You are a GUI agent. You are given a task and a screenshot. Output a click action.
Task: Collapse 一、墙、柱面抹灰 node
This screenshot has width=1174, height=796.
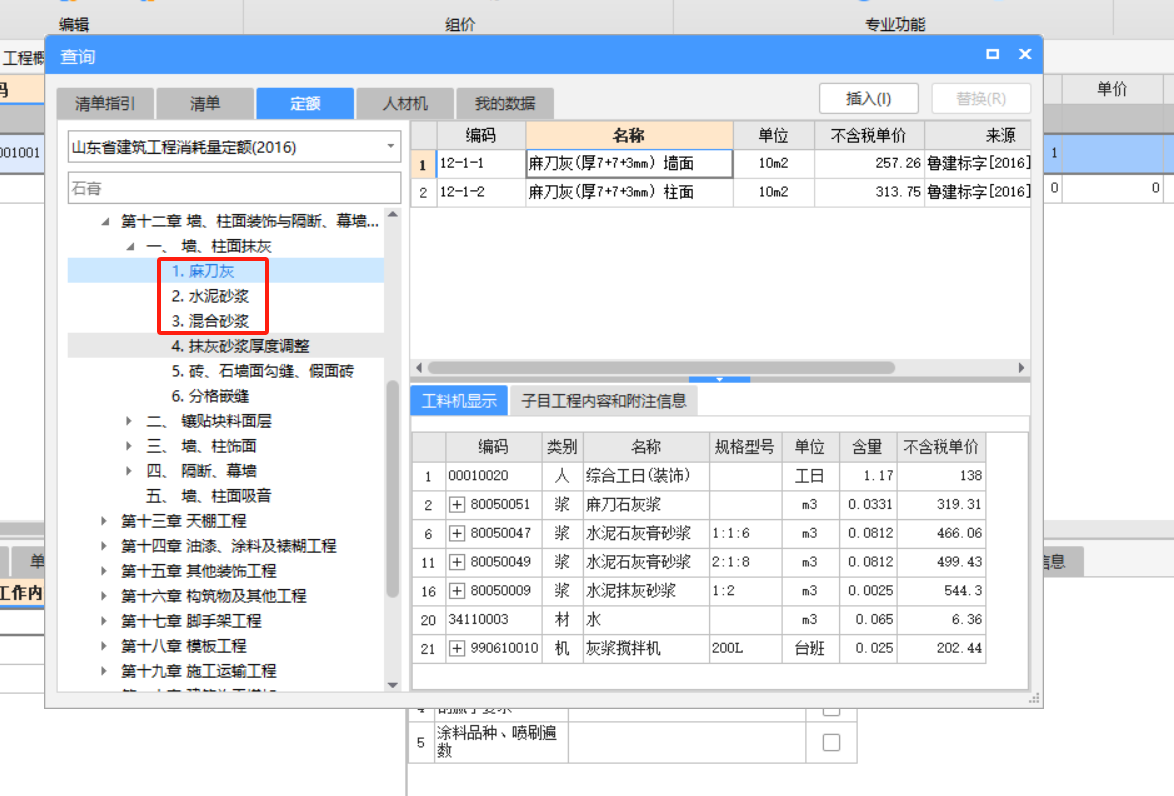pyautogui.click(x=130, y=246)
